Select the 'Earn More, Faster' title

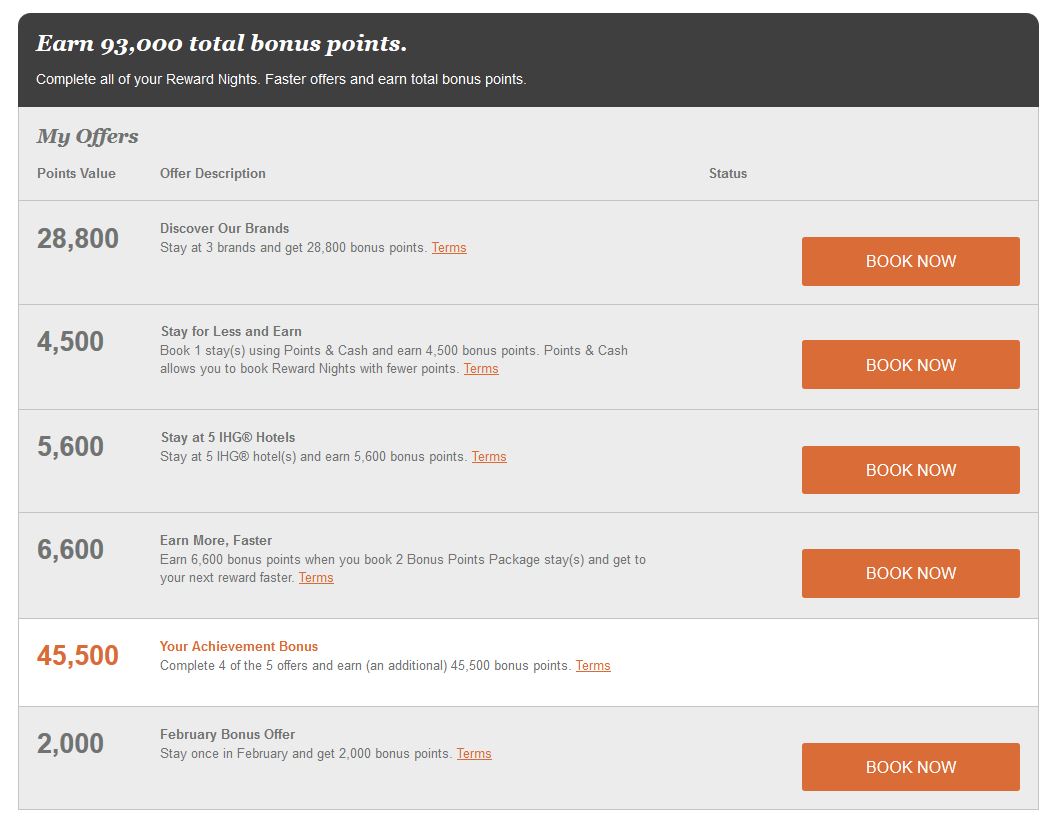(x=216, y=540)
